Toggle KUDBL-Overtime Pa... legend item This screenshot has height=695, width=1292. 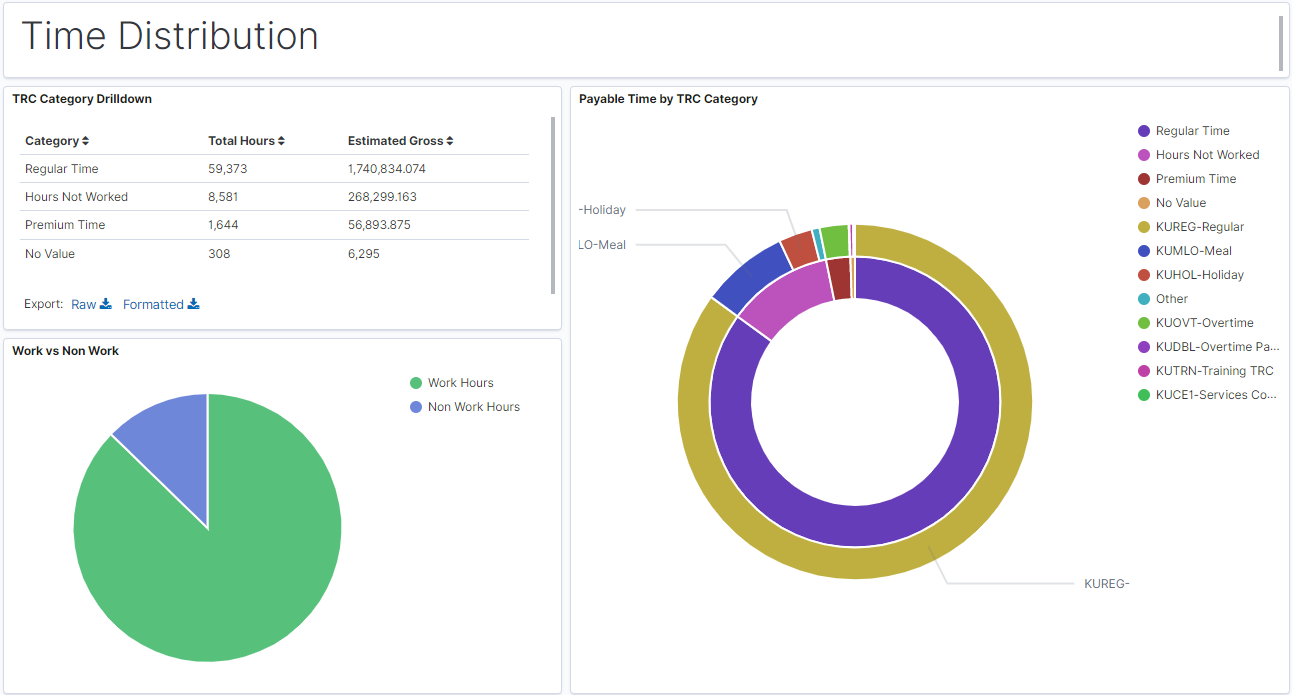click(1209, 347)
